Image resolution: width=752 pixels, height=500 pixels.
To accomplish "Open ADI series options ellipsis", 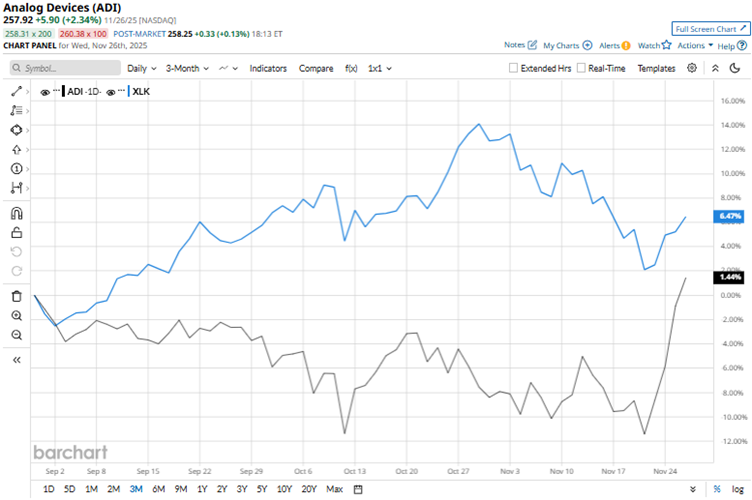I will [x=56, y=90].
